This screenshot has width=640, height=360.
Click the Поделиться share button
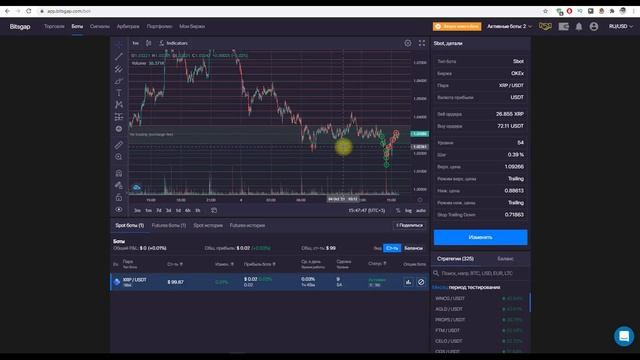coord(409,225)
